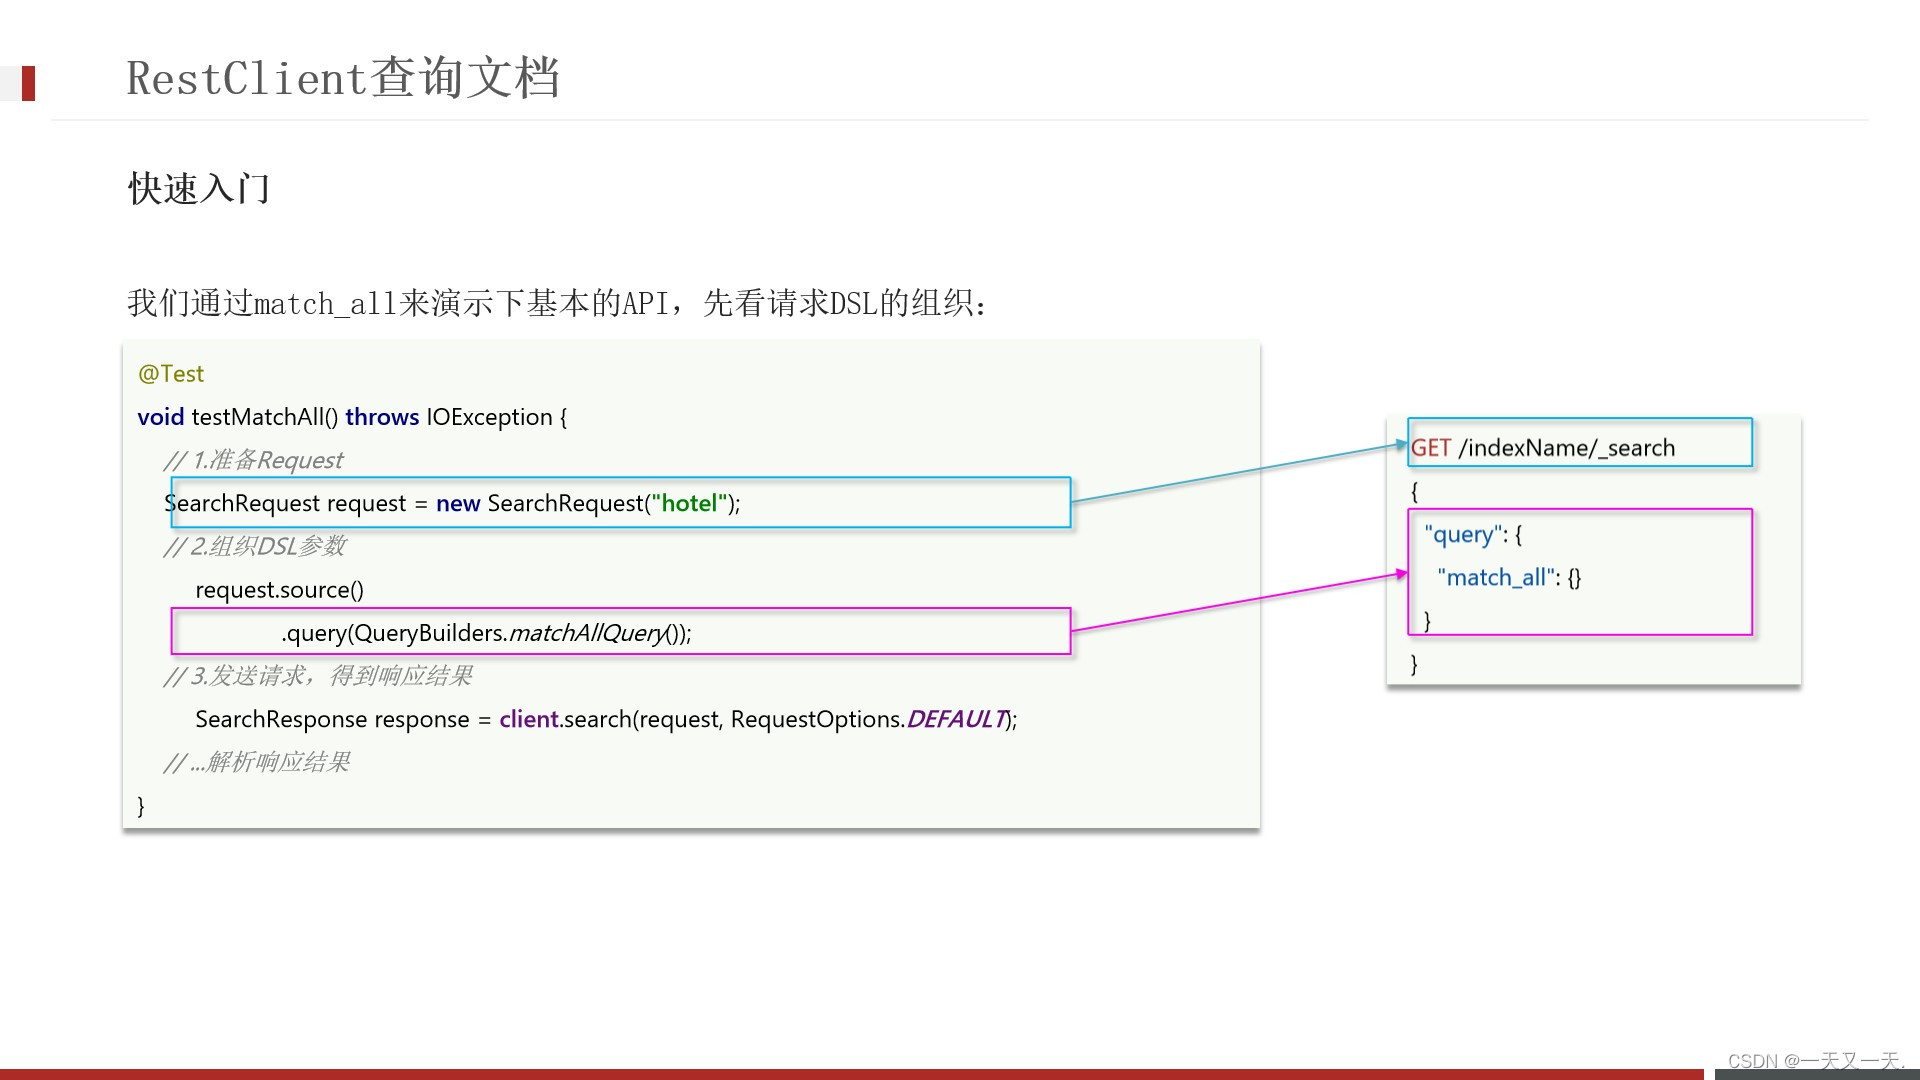
Task: Click the comment "// ...解析响应结果"
Action: pos(257,762)
